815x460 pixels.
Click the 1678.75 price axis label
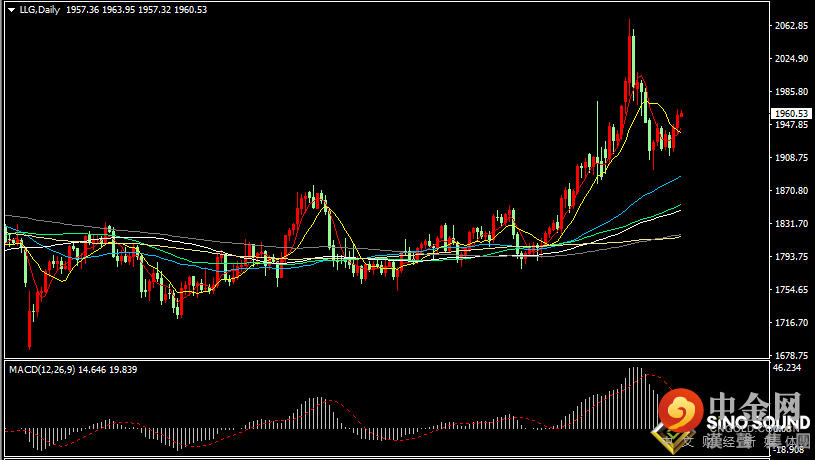coord(791,356)
